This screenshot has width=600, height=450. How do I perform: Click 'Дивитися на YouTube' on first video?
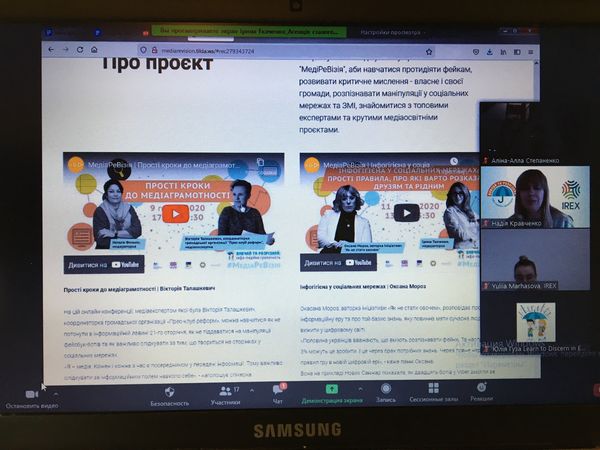(104, 264)
